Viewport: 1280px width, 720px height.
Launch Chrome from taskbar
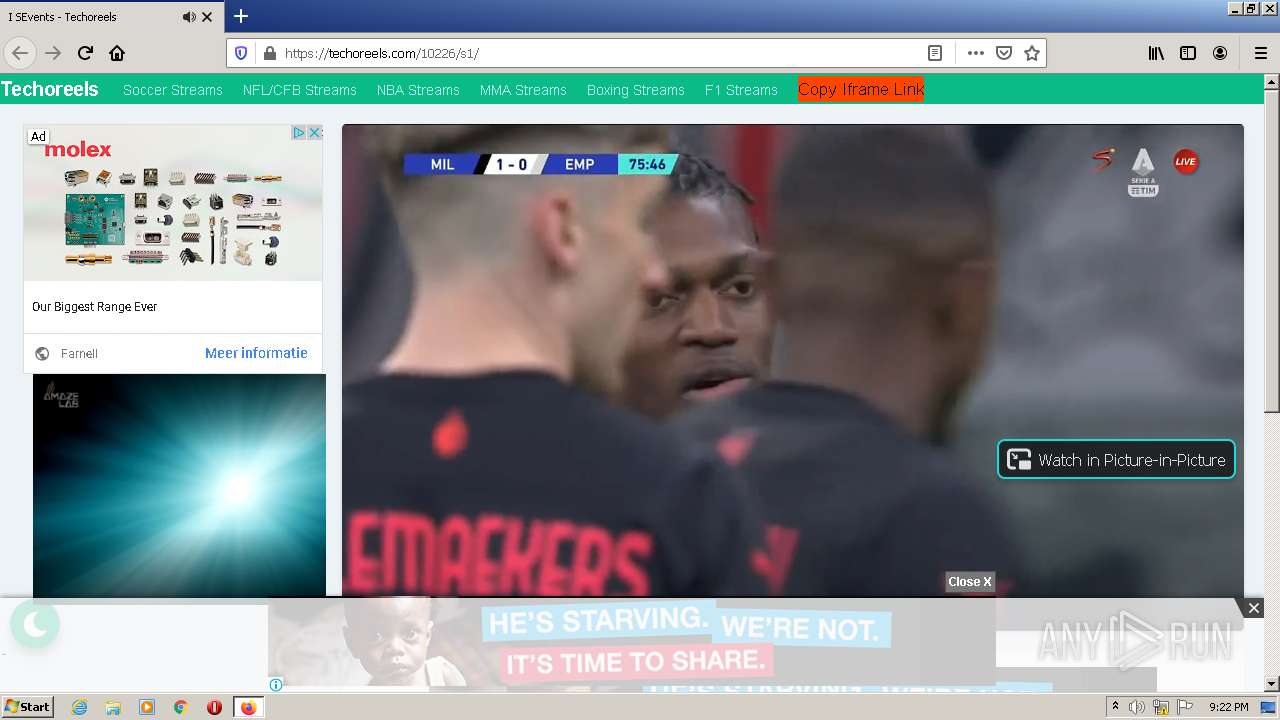pos(181,707)
